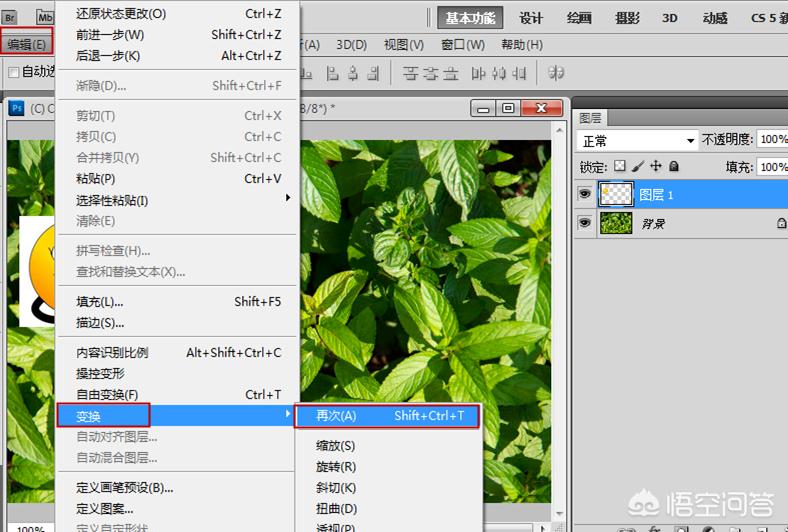This screenshot has height=532, width=788.
Task: Select 后退一步(K) in the edit menu
Action: (x=178, y=56)
